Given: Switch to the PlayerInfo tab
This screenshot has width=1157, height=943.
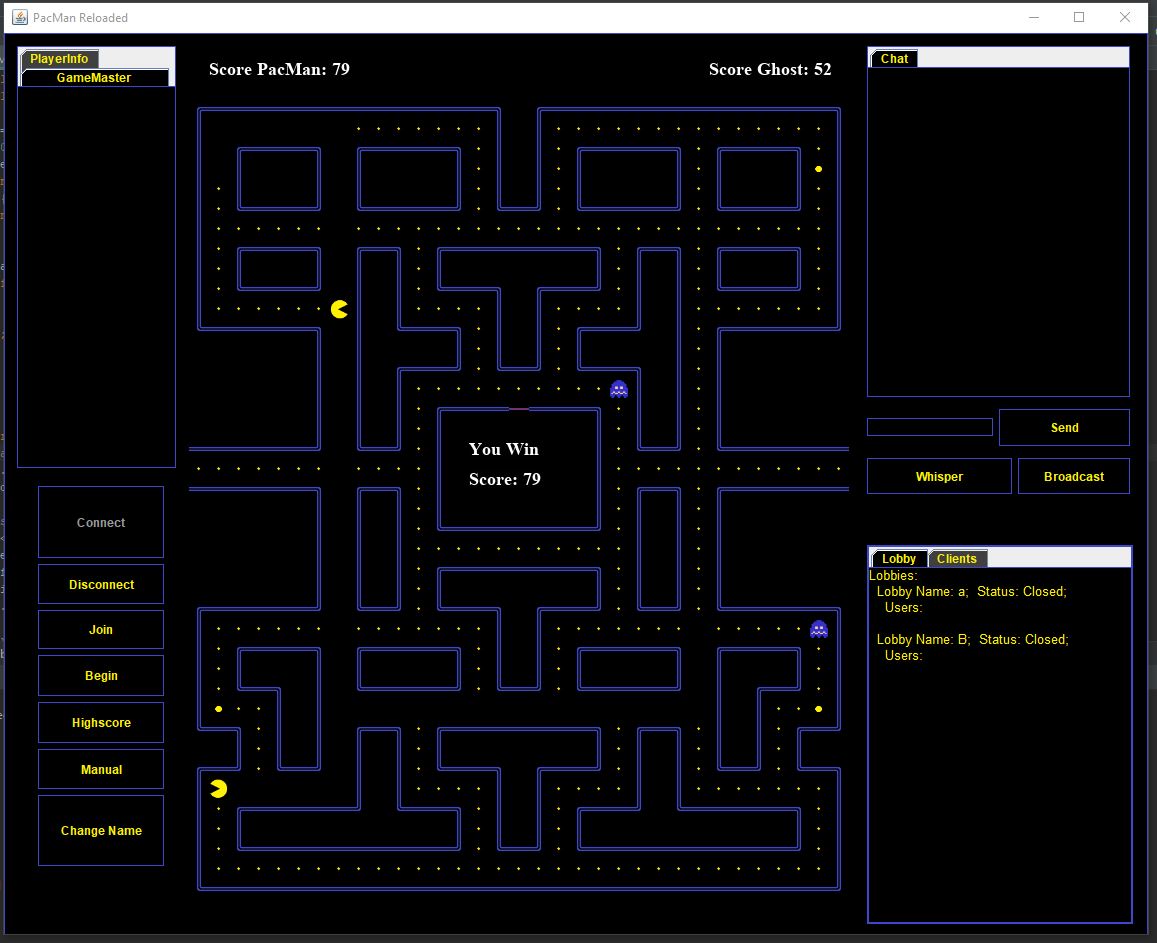Looking at the screenshot, I should point(59,58).
